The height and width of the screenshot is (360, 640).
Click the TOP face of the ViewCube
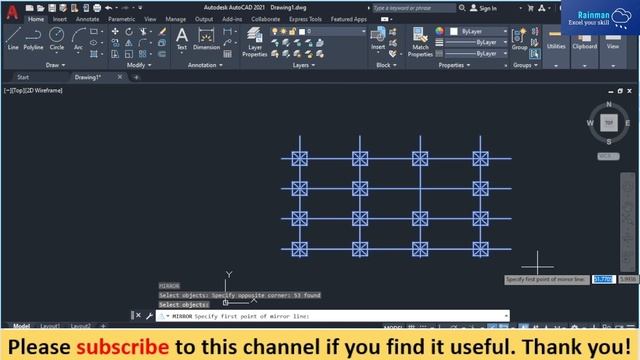point(609,122)
